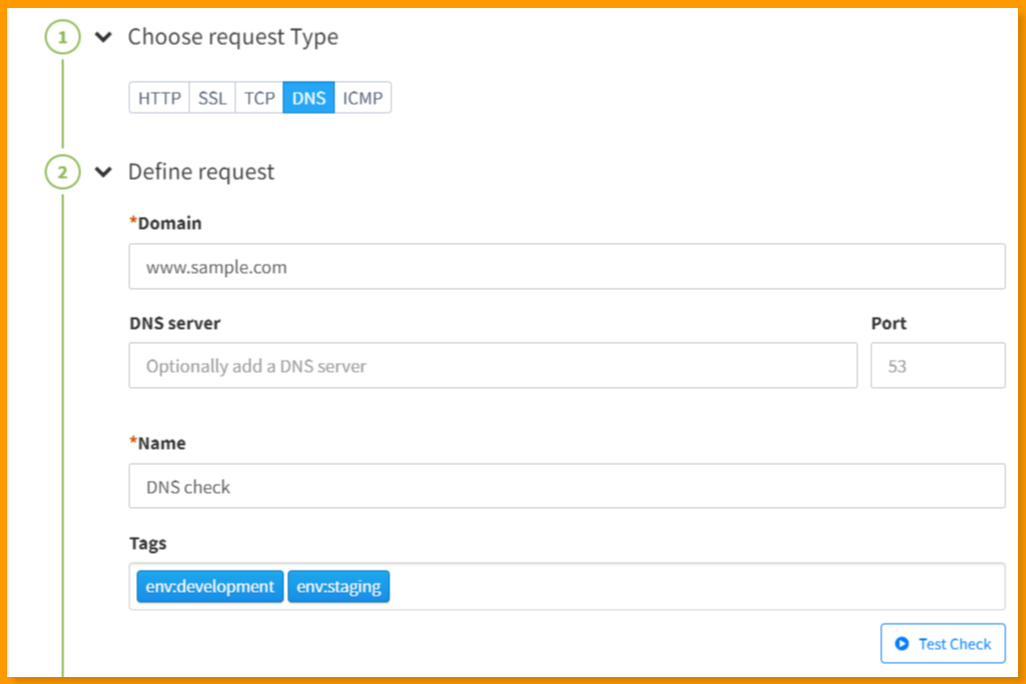This screenshot has height=684, width=1026.
Task: Click the env:staging tag
Action: point(338,586)
